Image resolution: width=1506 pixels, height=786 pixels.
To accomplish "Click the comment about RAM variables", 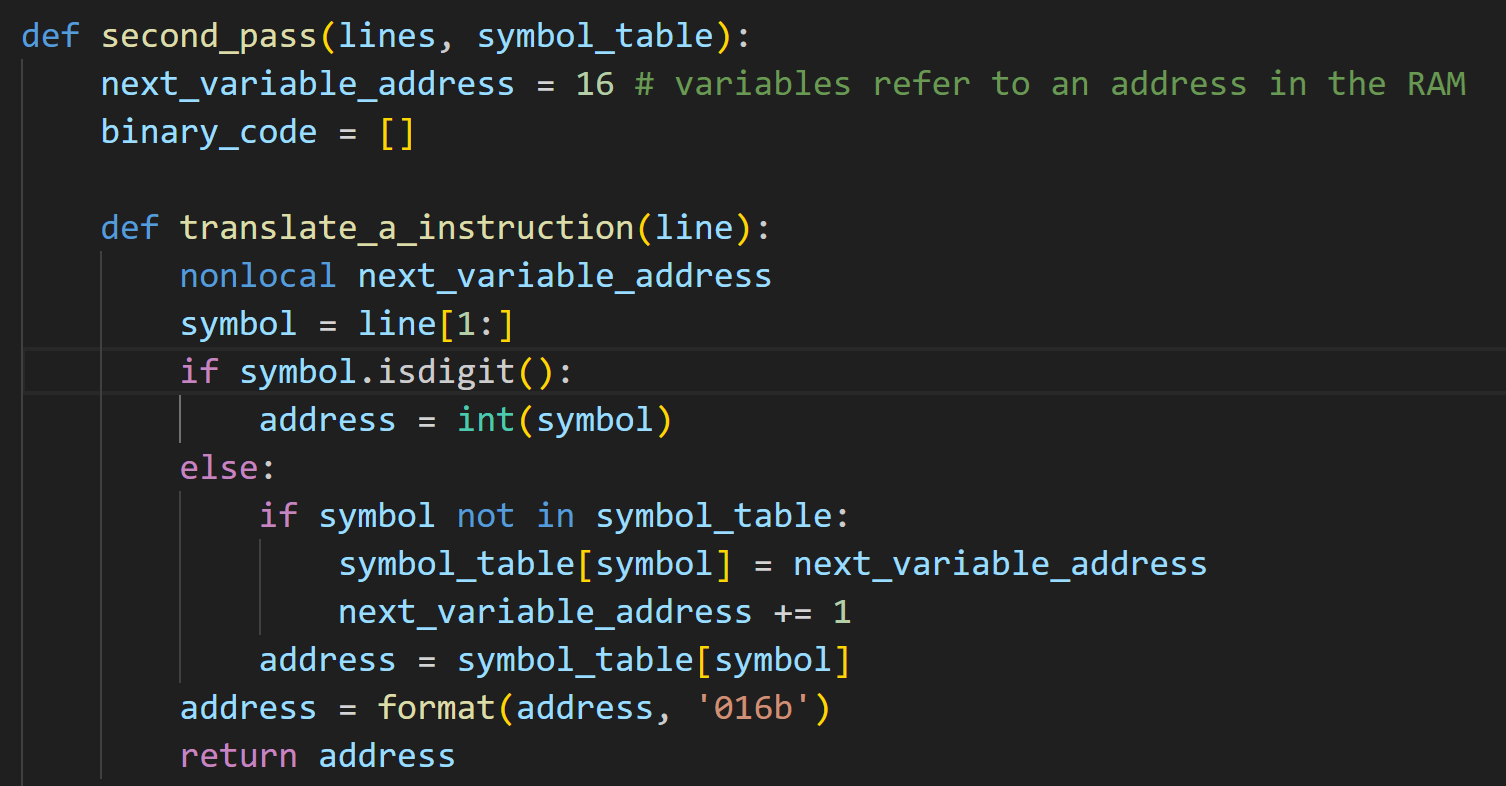I will [1050, 84].
